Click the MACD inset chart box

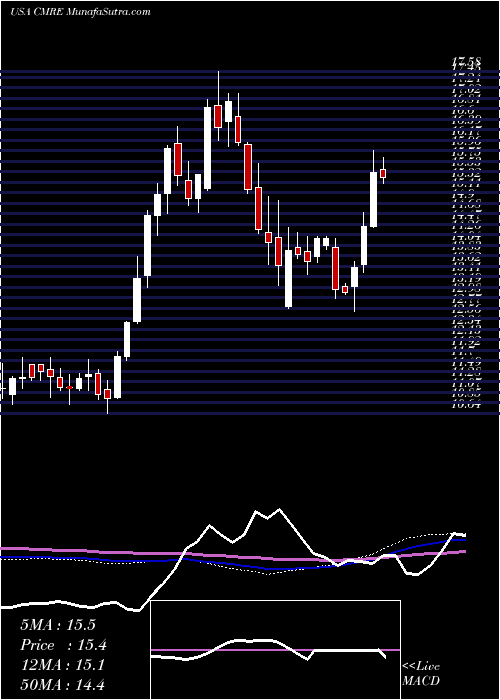pyautogui.click(x=276, y=650)
